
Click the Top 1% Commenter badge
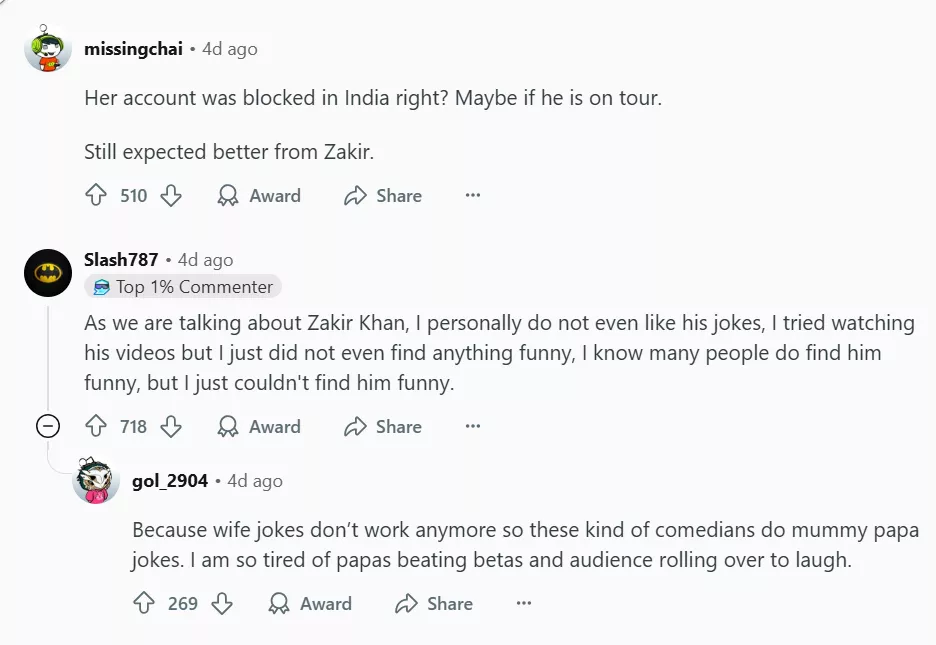click(x=183, y=287)
